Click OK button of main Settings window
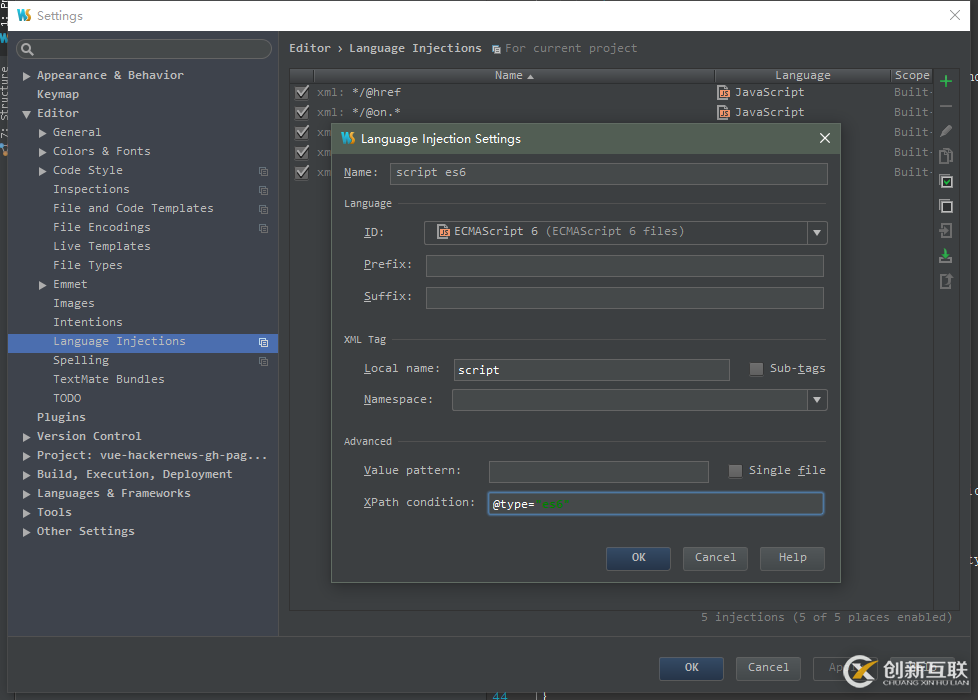The height and width of the screenshot is (700, 978). [691, 668]
